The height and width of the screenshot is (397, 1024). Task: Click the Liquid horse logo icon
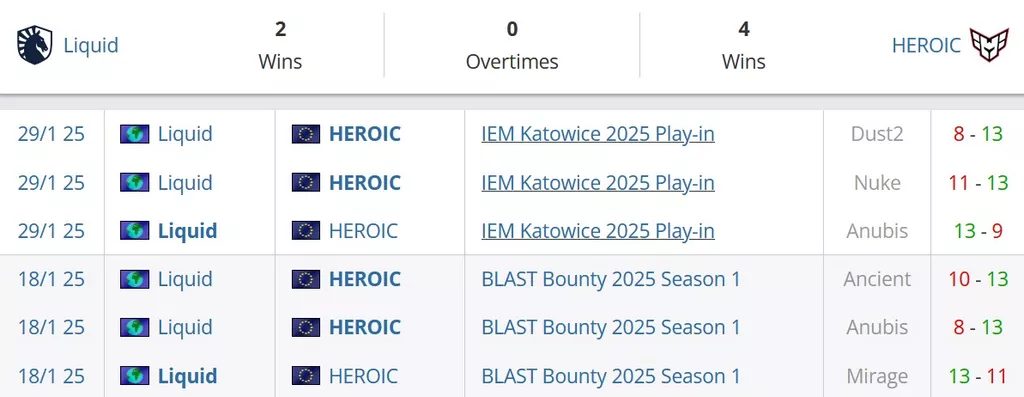[35, 45]
